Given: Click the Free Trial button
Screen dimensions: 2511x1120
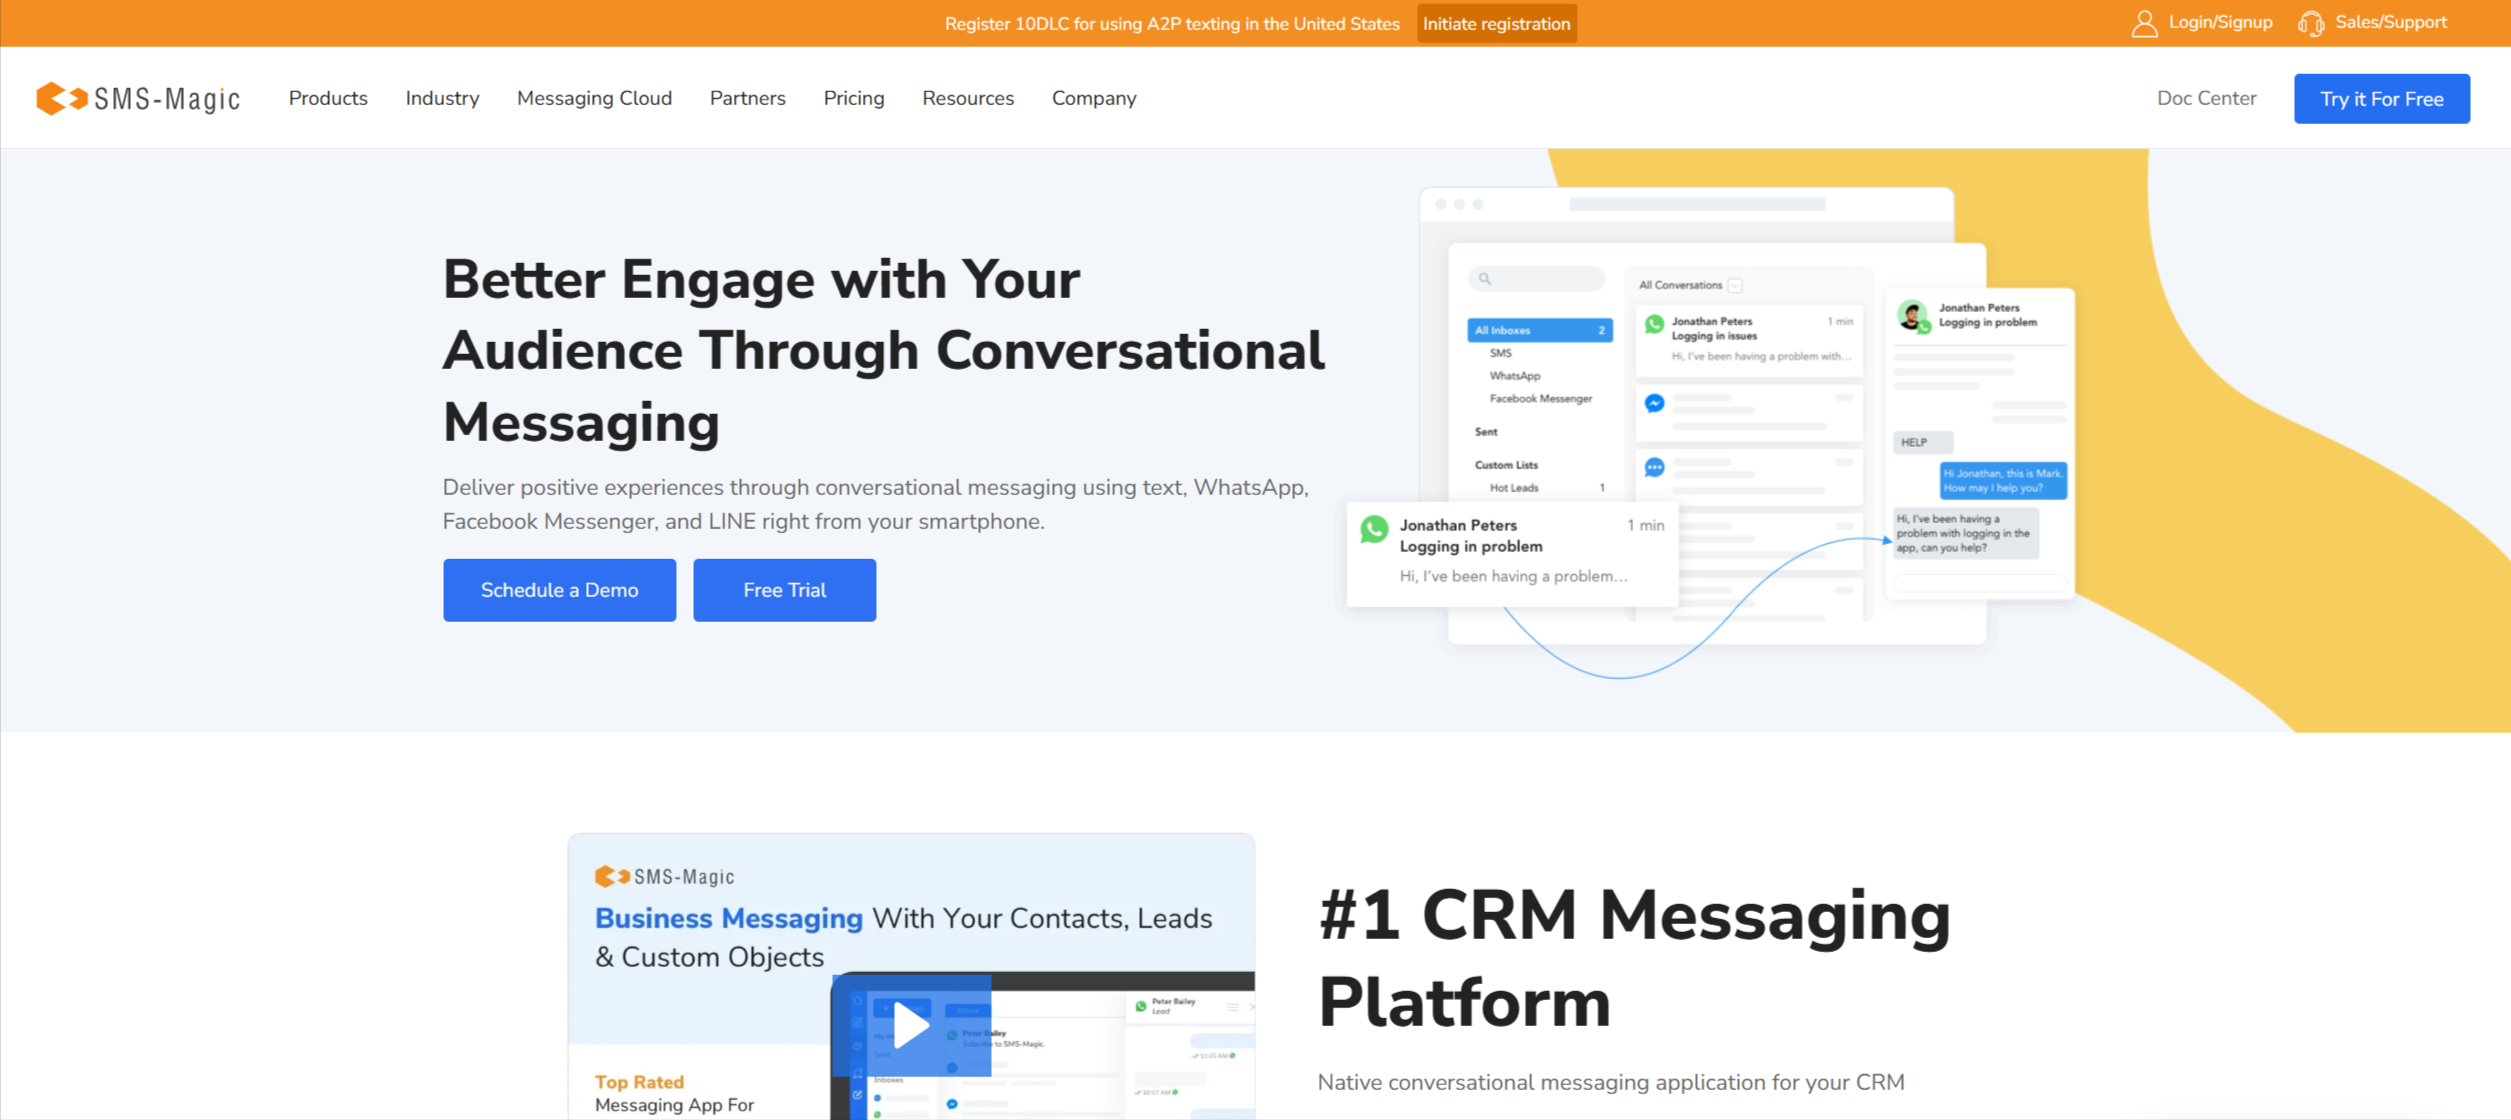Looking at the screenshot, I should [784, 590].
